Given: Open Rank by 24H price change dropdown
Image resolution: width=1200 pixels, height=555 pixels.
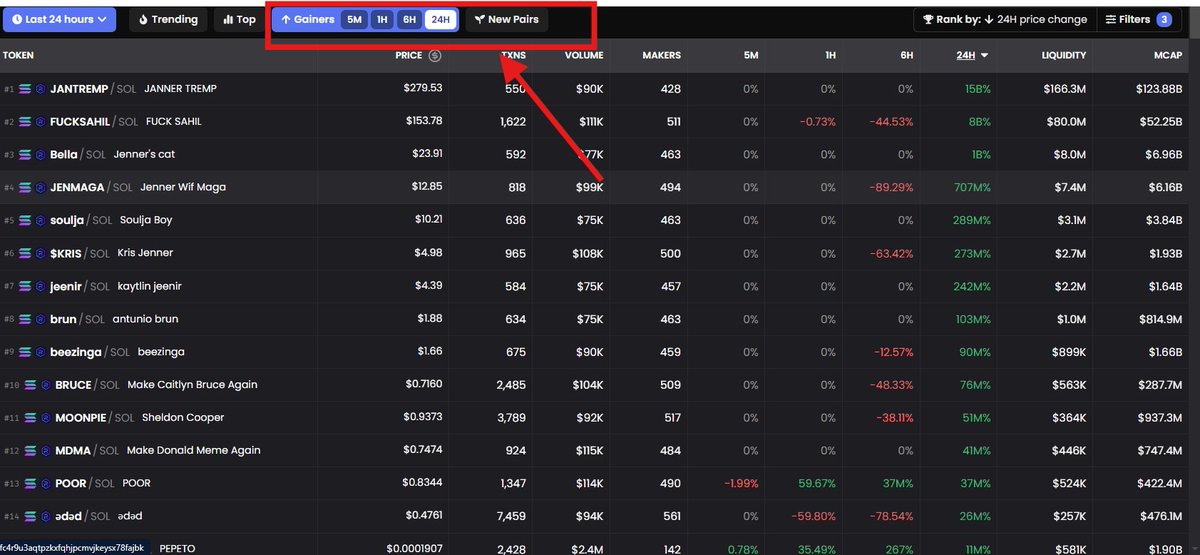Looking at the screenshot, I should tap(1003, 19).
